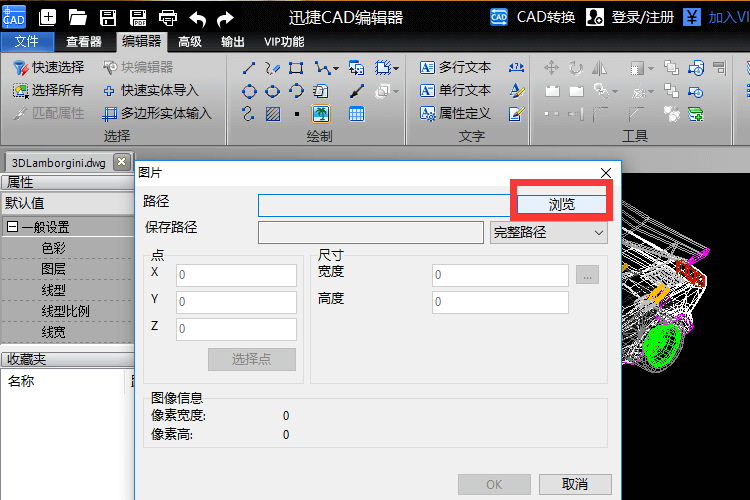
Task: Select the Arc drawing tool
Action: [x=296, y=91]
